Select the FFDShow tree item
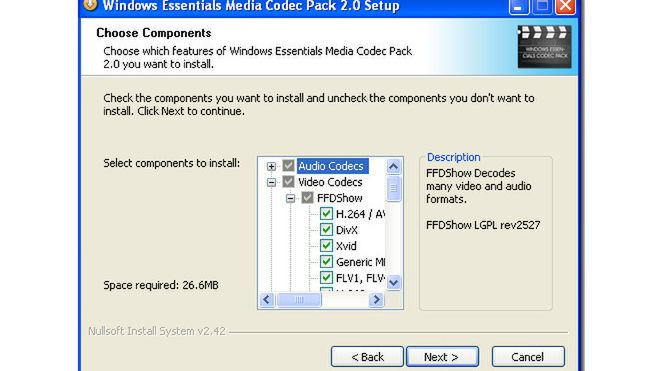Screen dimensions: 660x371 tap(340, 198)
